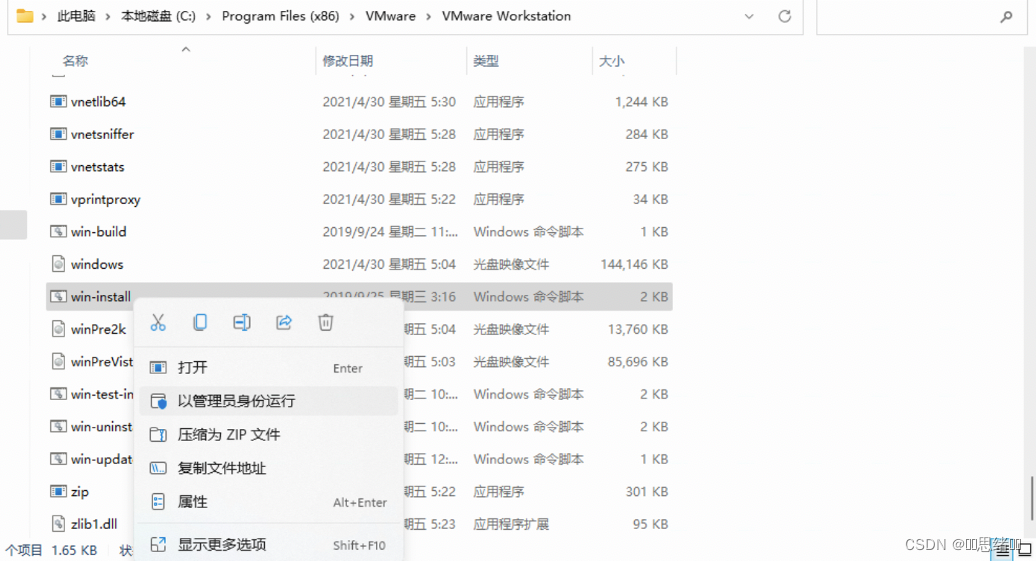Go to VMware breadcrumb folder

pos(390,16)
